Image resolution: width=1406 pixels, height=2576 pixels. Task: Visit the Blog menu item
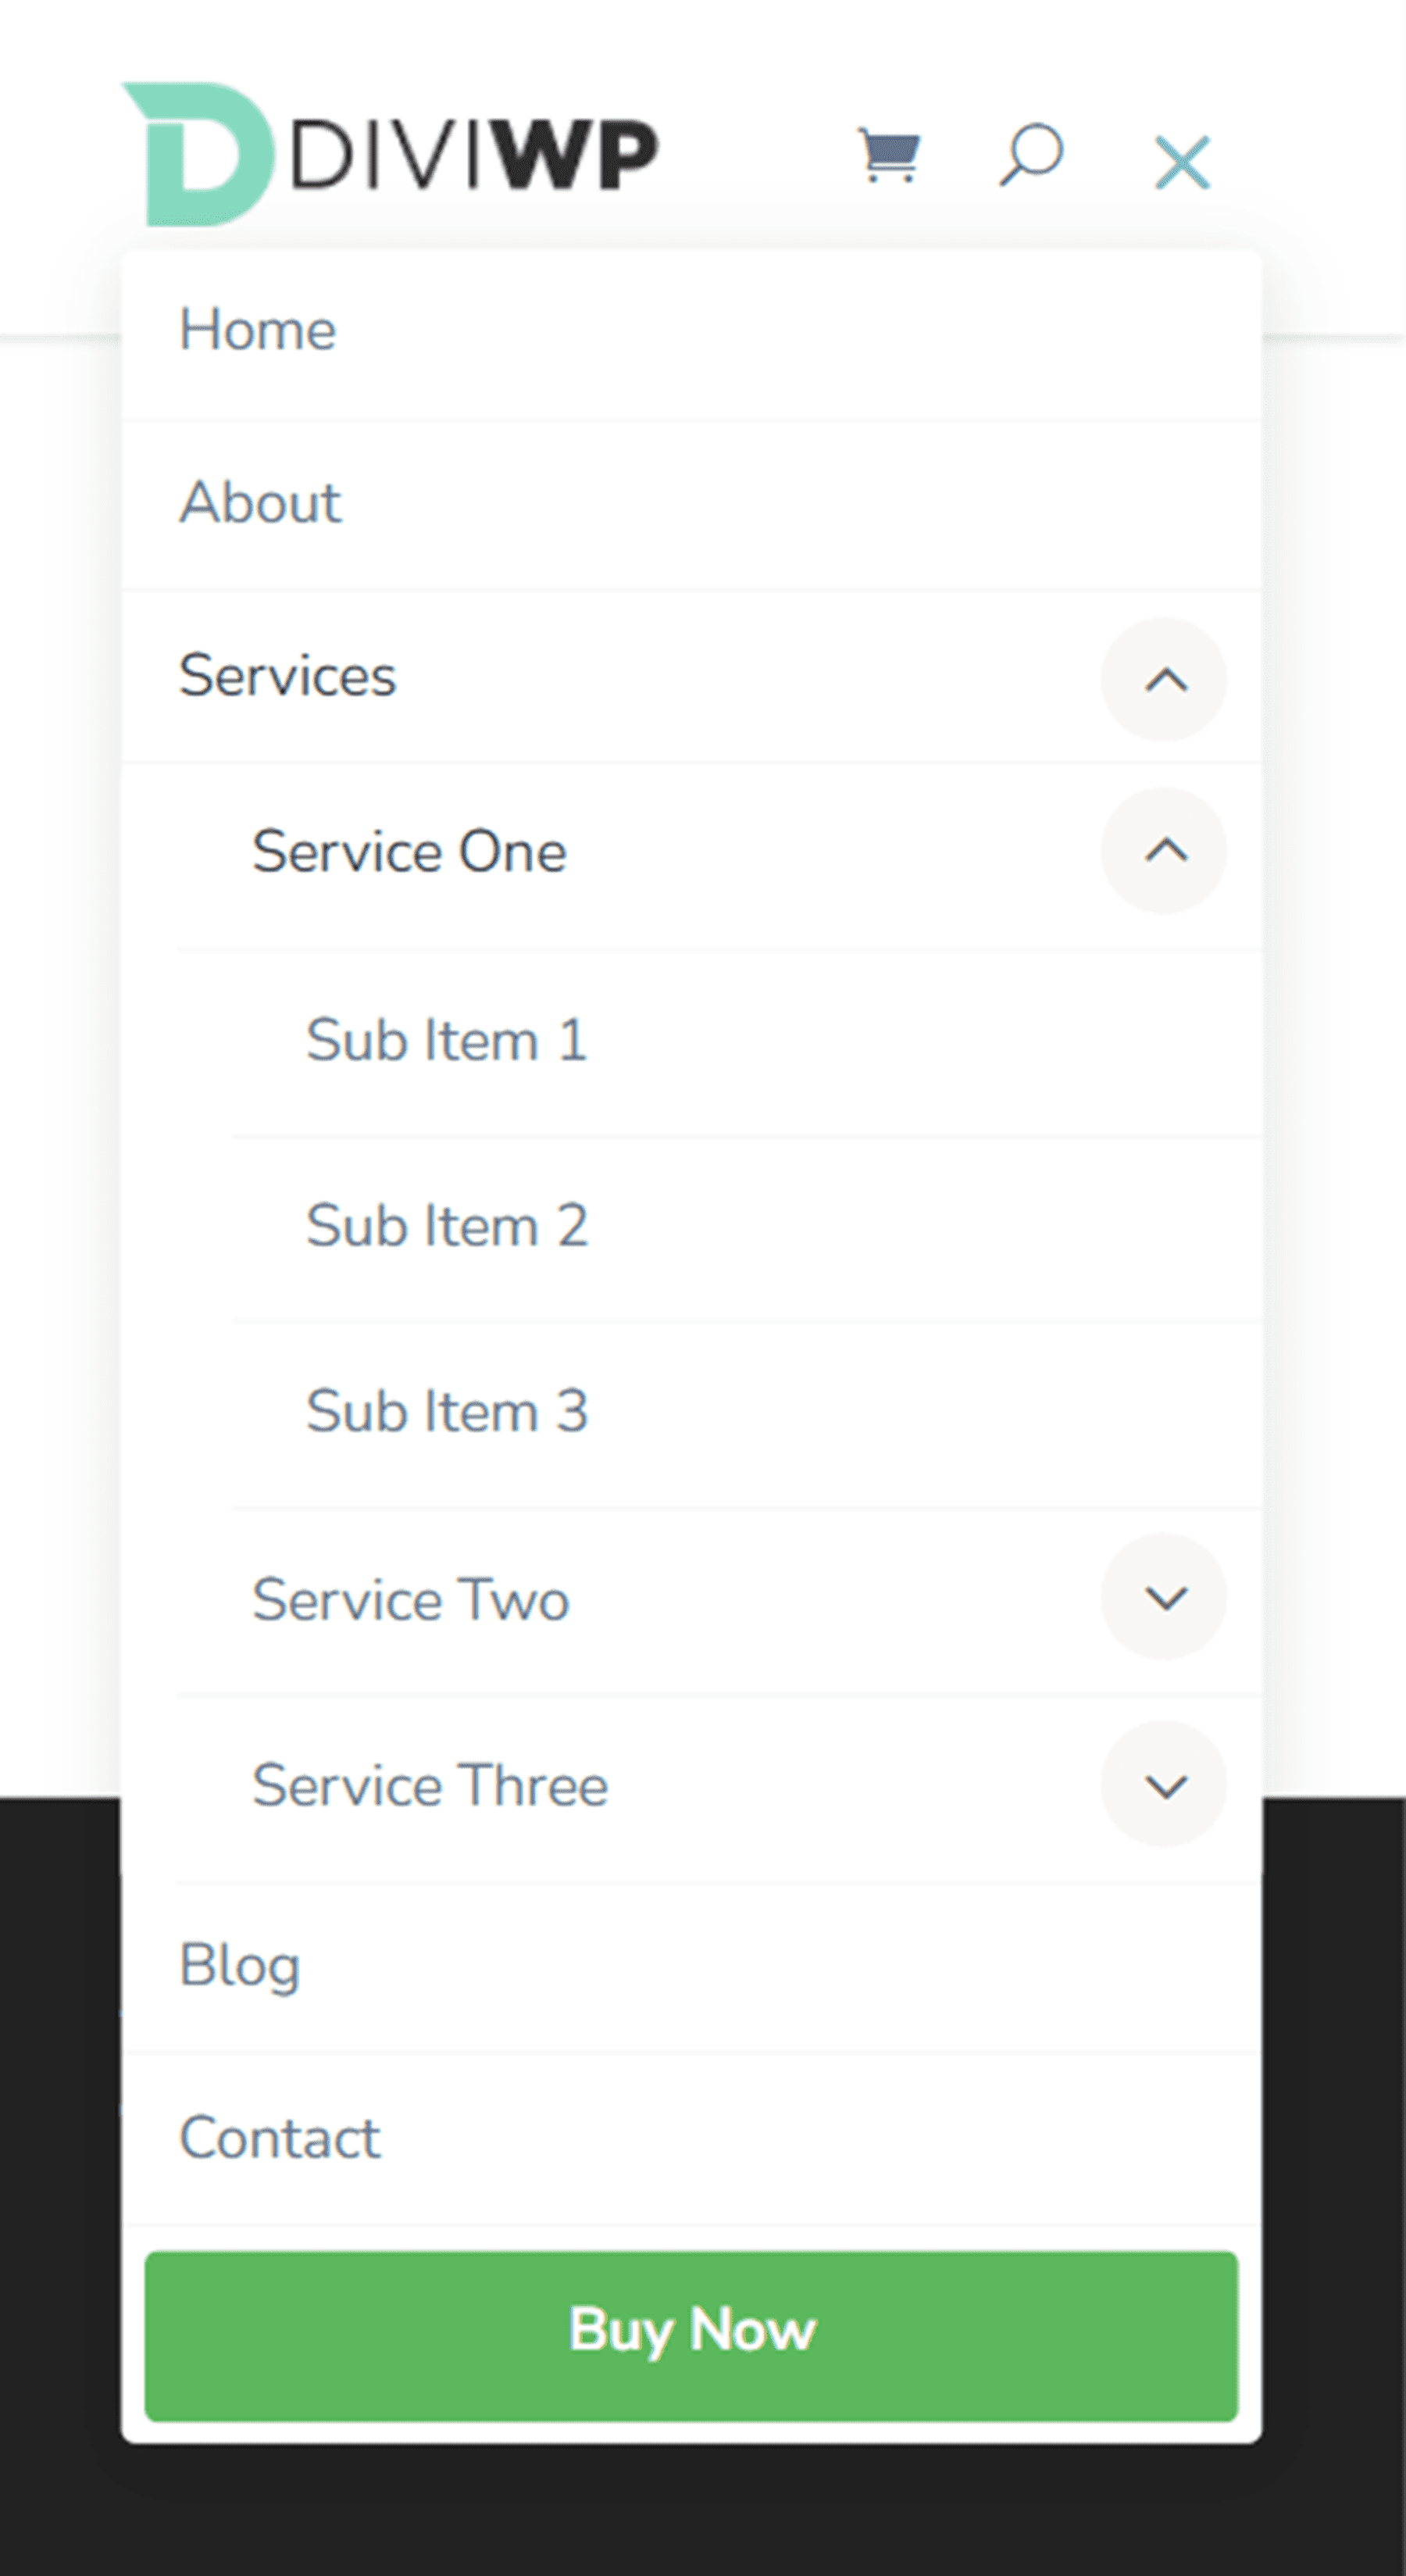[240, 1965]
